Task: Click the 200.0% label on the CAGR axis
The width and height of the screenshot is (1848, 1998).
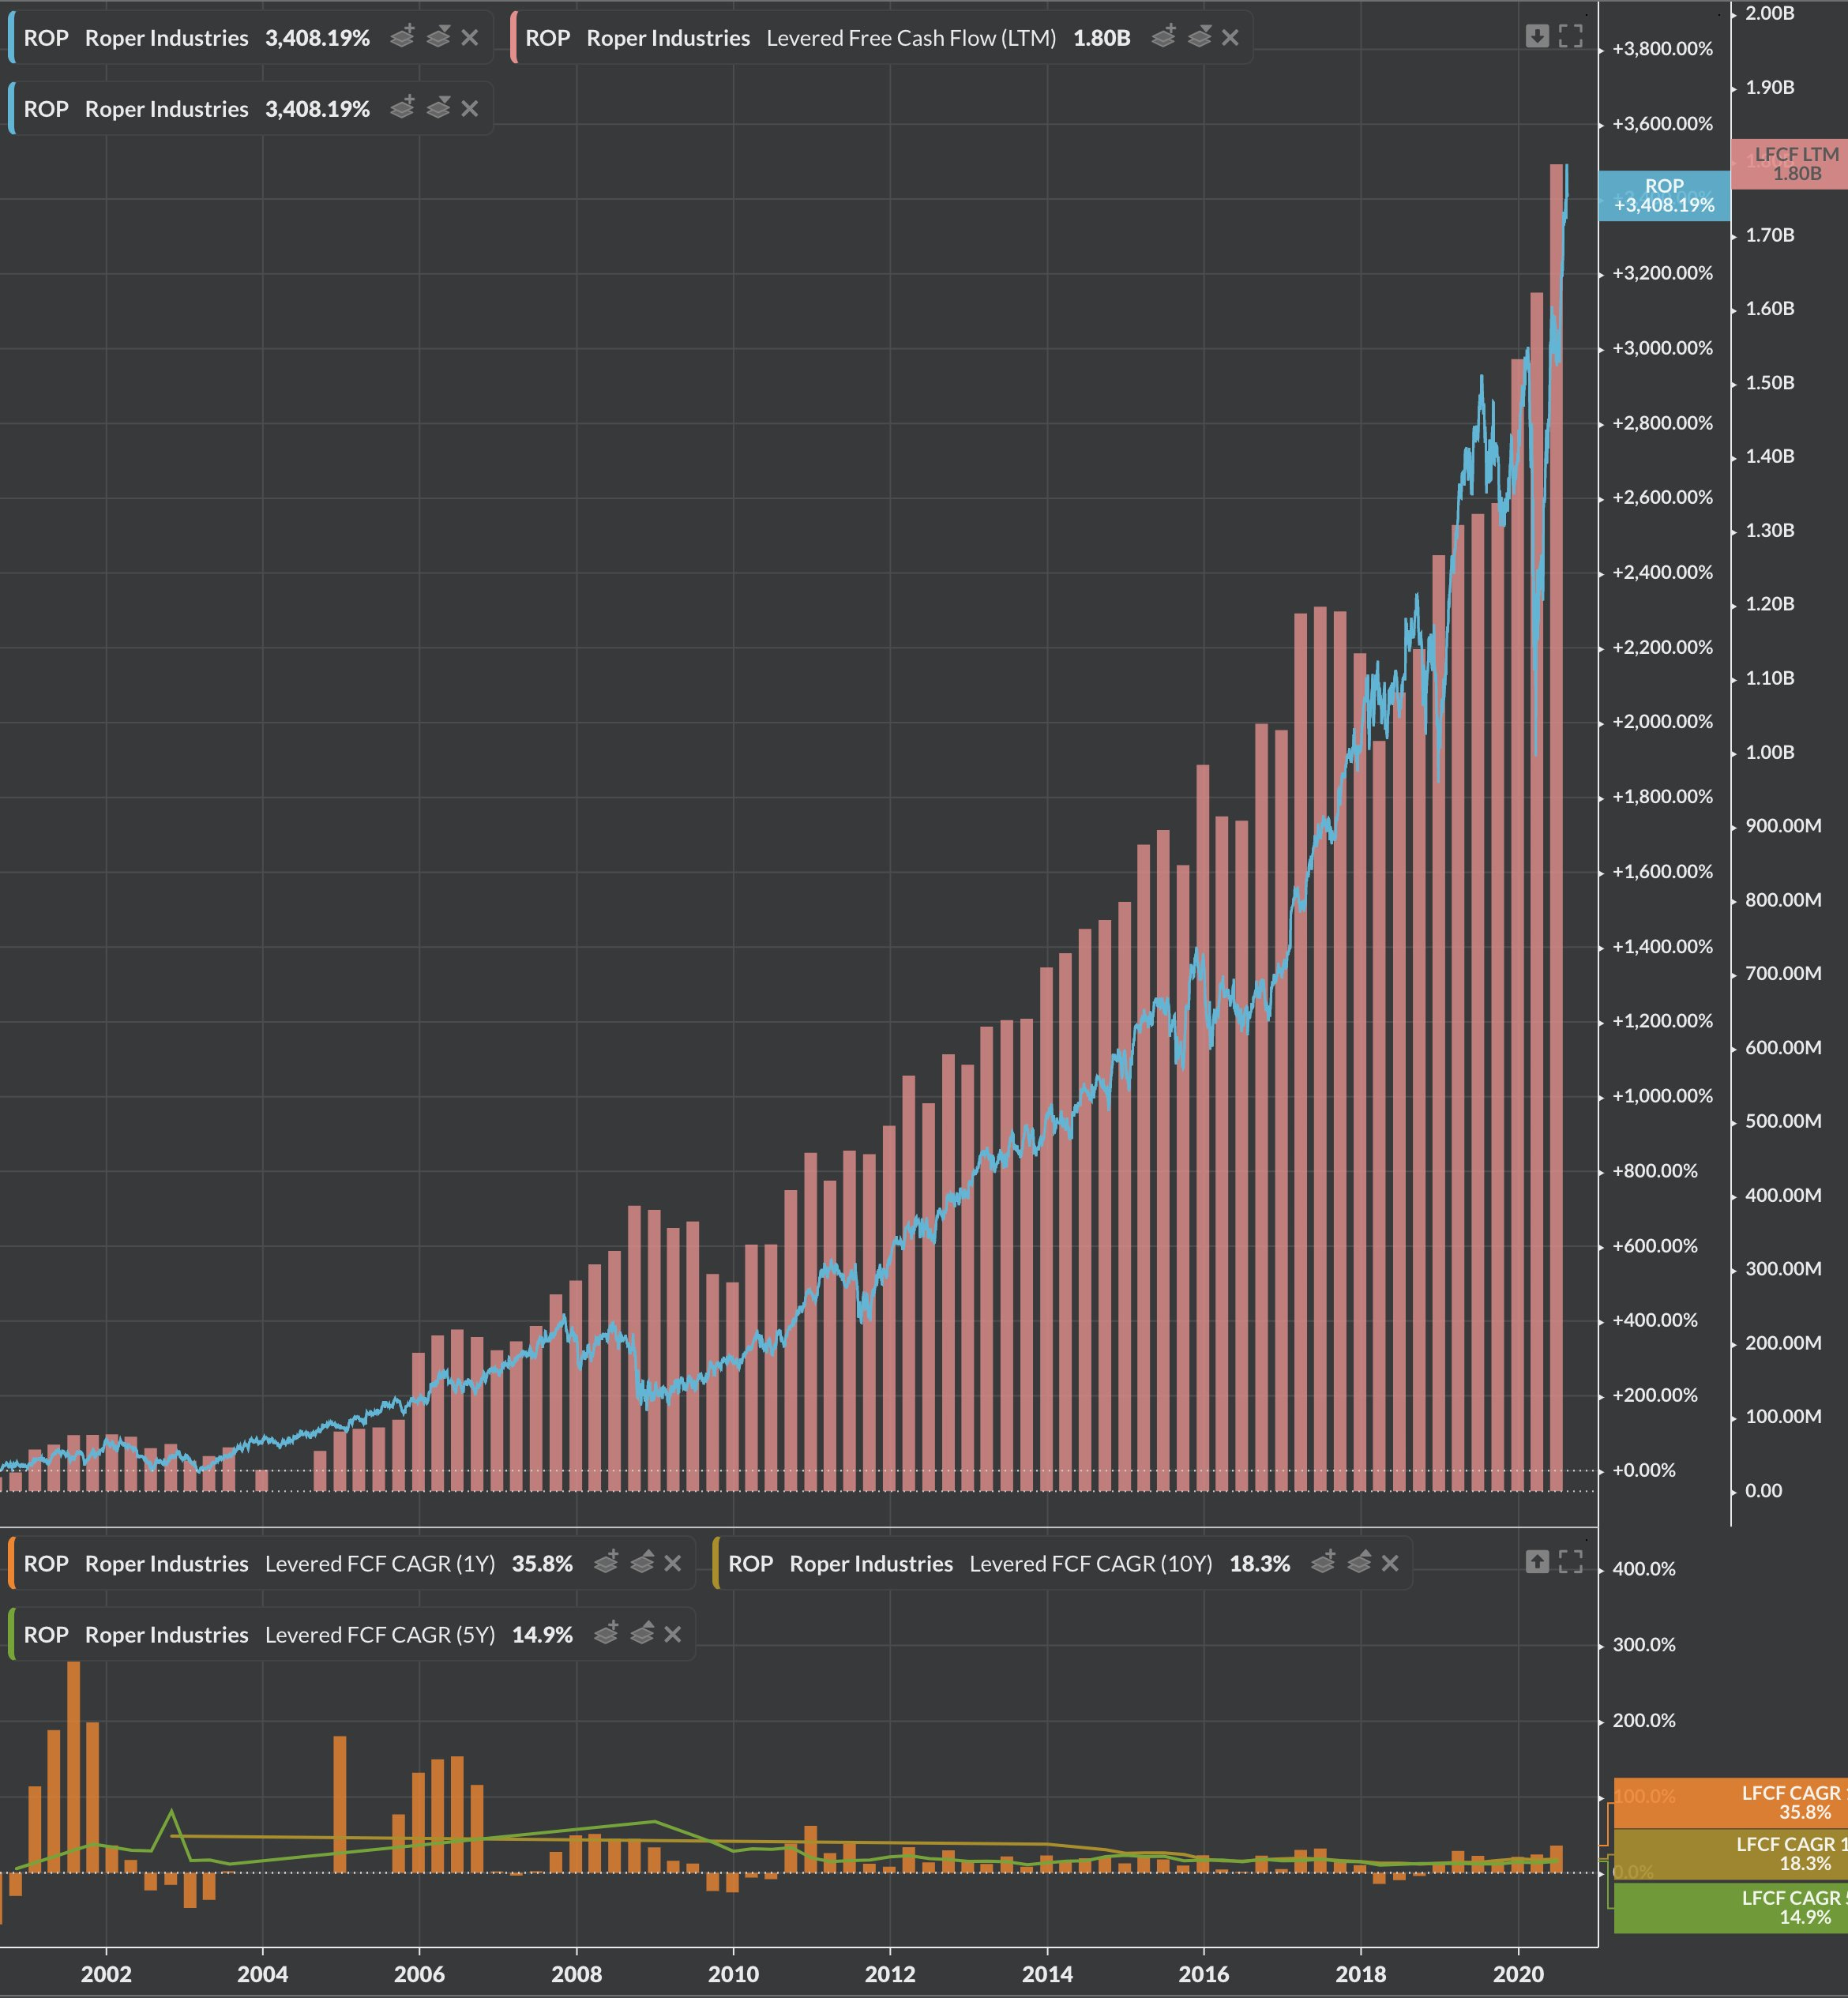Action: [1644, 1721]
